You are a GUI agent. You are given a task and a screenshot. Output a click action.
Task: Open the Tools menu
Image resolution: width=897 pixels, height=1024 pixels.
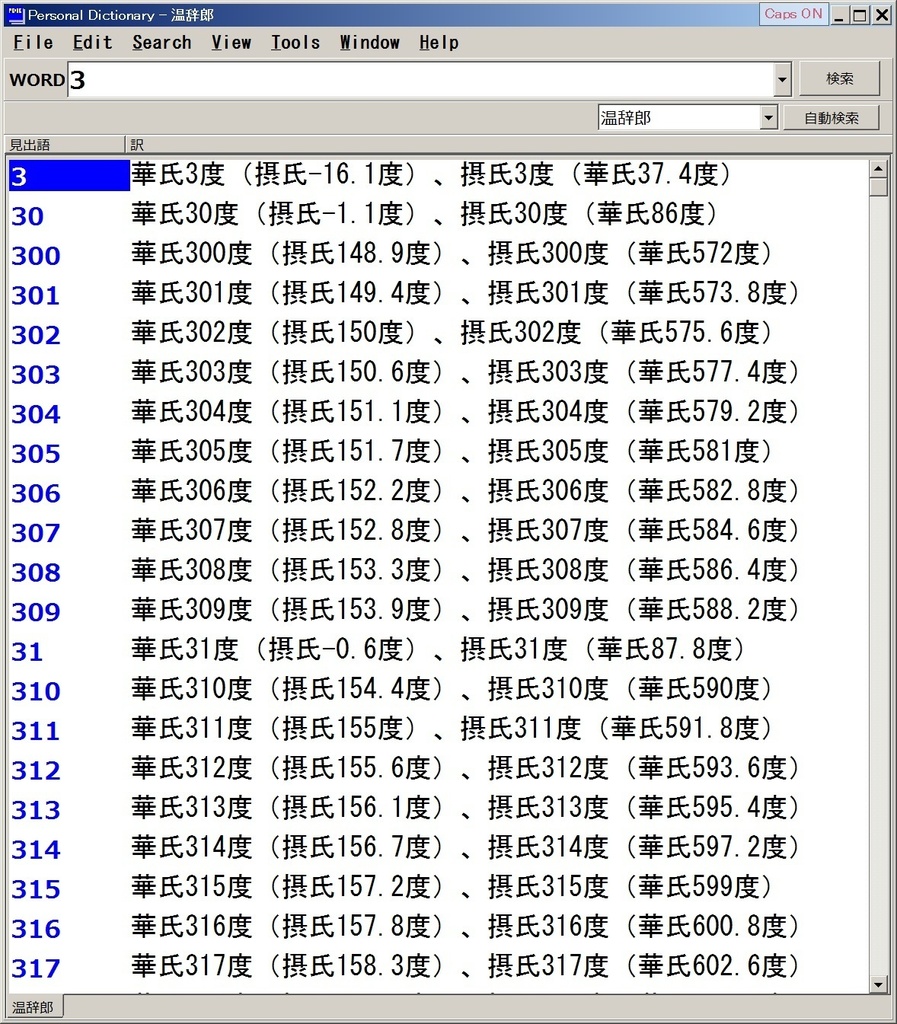(x=295, y=42)
